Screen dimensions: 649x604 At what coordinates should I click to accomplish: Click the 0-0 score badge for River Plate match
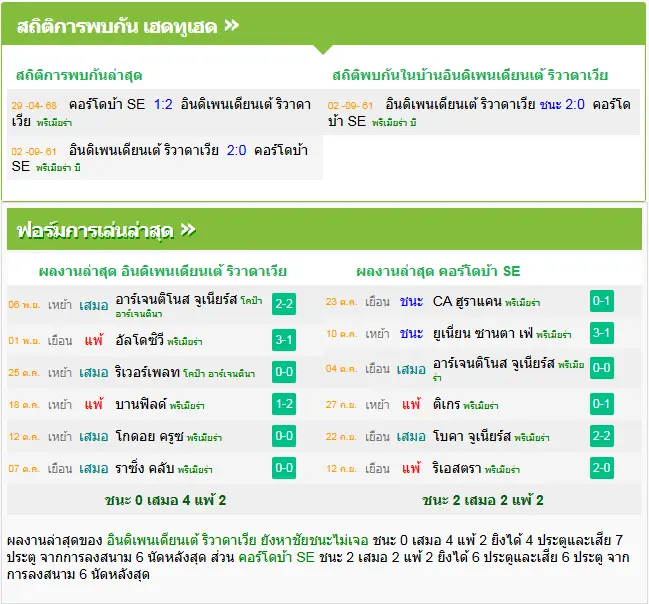click(284, 372)
